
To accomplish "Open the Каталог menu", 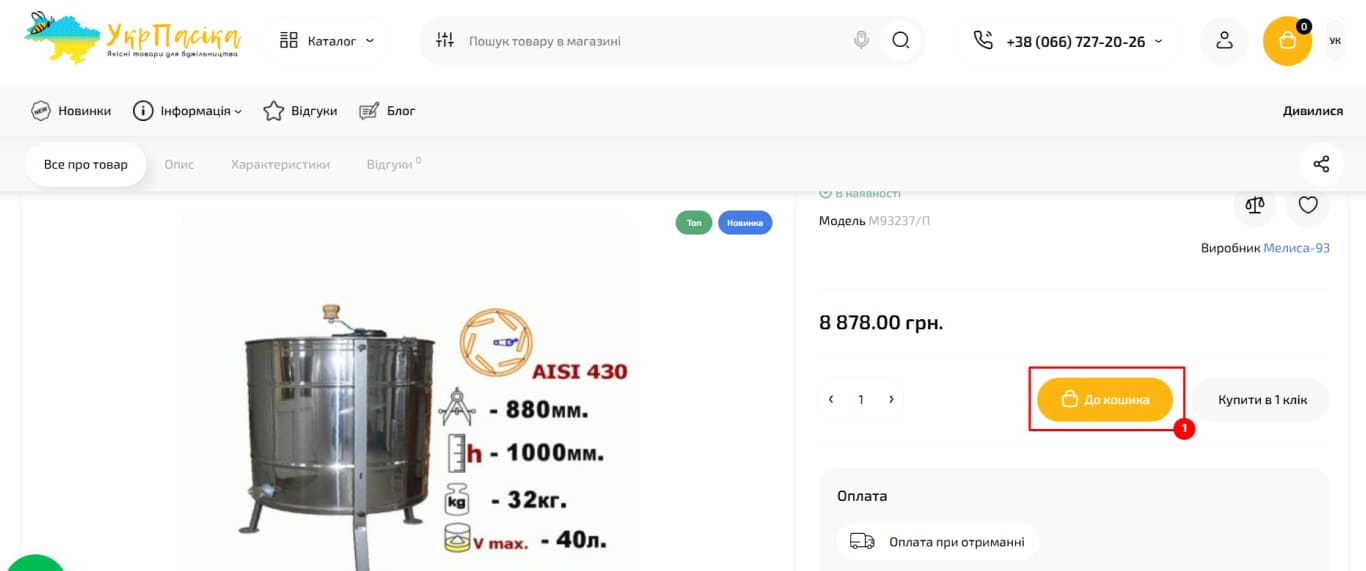I will click(327, 41).
